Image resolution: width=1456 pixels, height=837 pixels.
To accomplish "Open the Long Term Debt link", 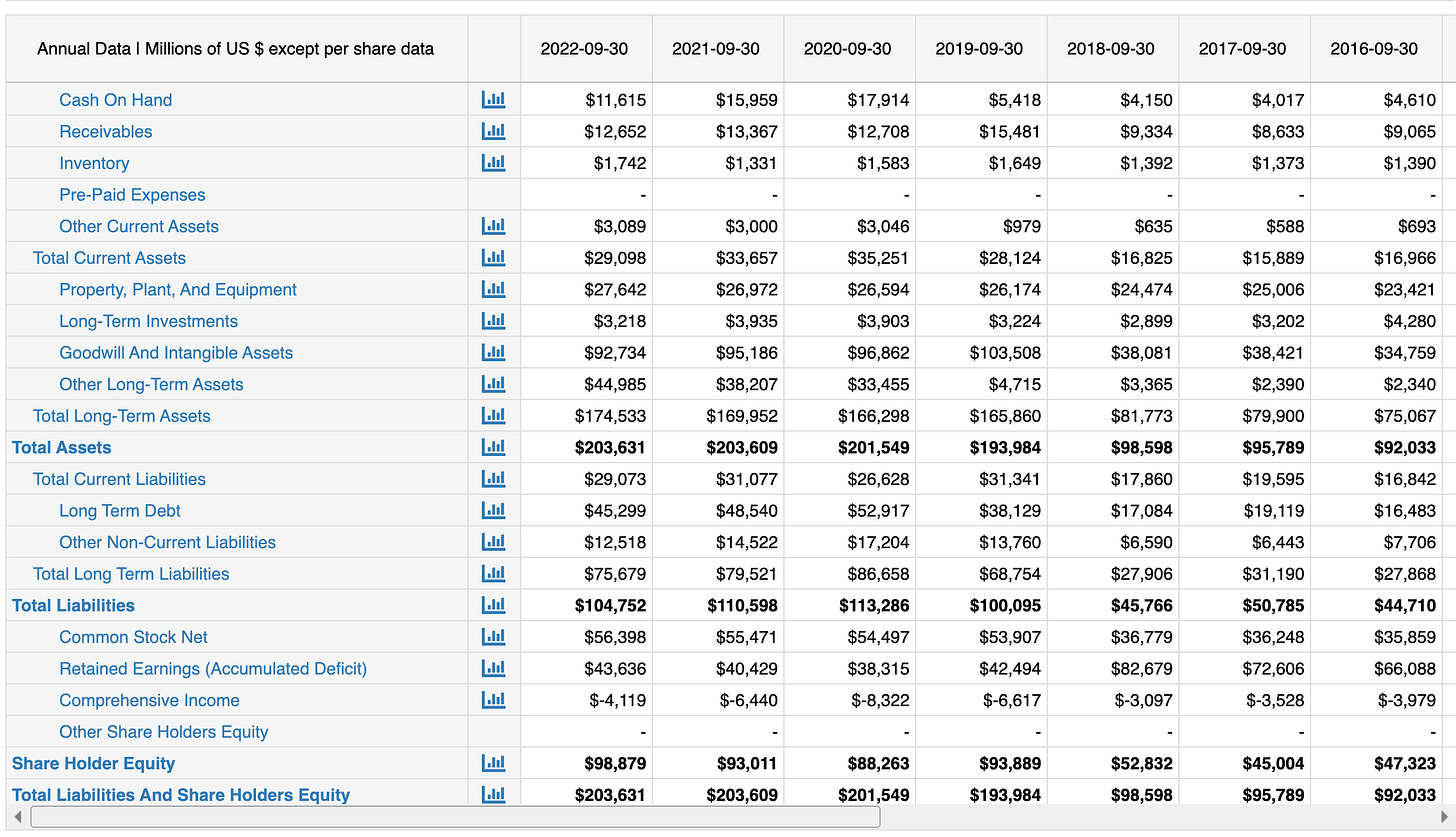I will click(x=120, y=511).
